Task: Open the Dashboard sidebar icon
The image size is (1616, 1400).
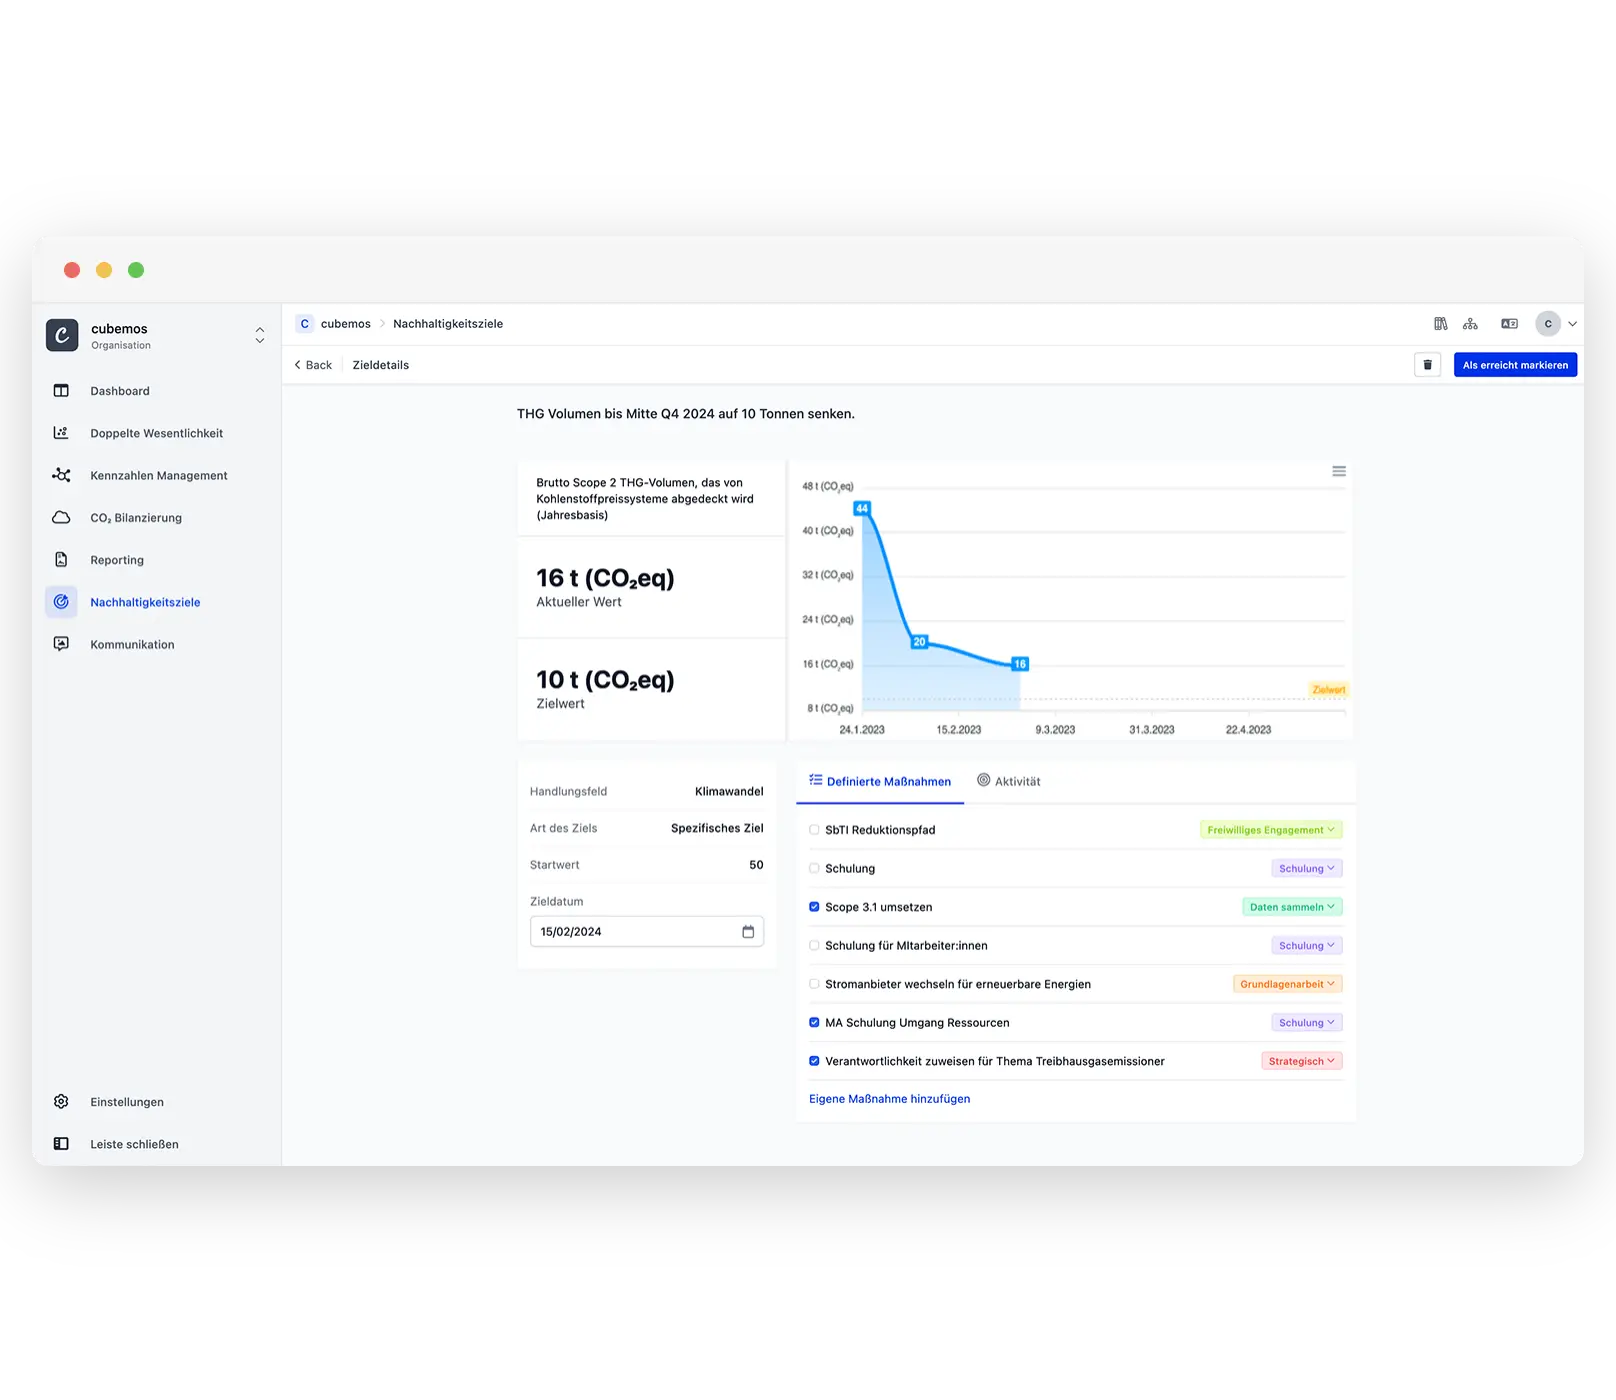Action: click(x=61, y=391)
